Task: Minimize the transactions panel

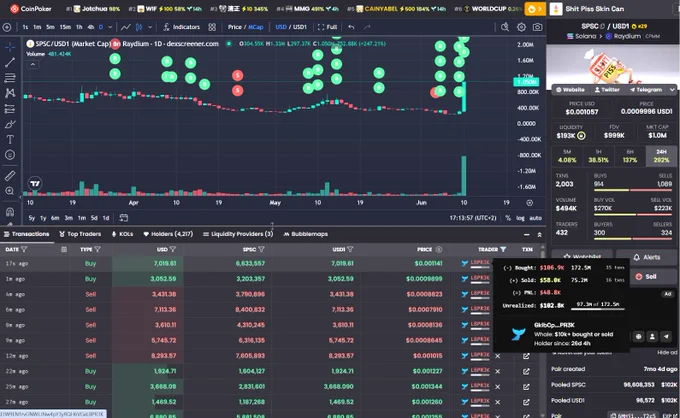Action: click(526, 235)
